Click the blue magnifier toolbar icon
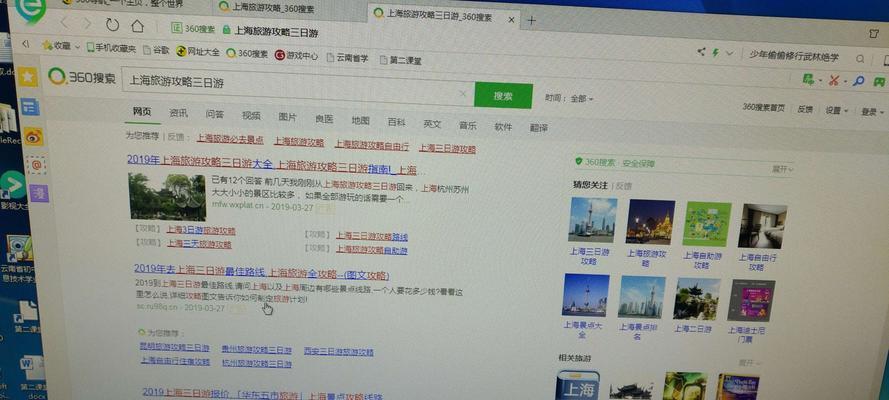889x400 pixels. pos(859,82)
